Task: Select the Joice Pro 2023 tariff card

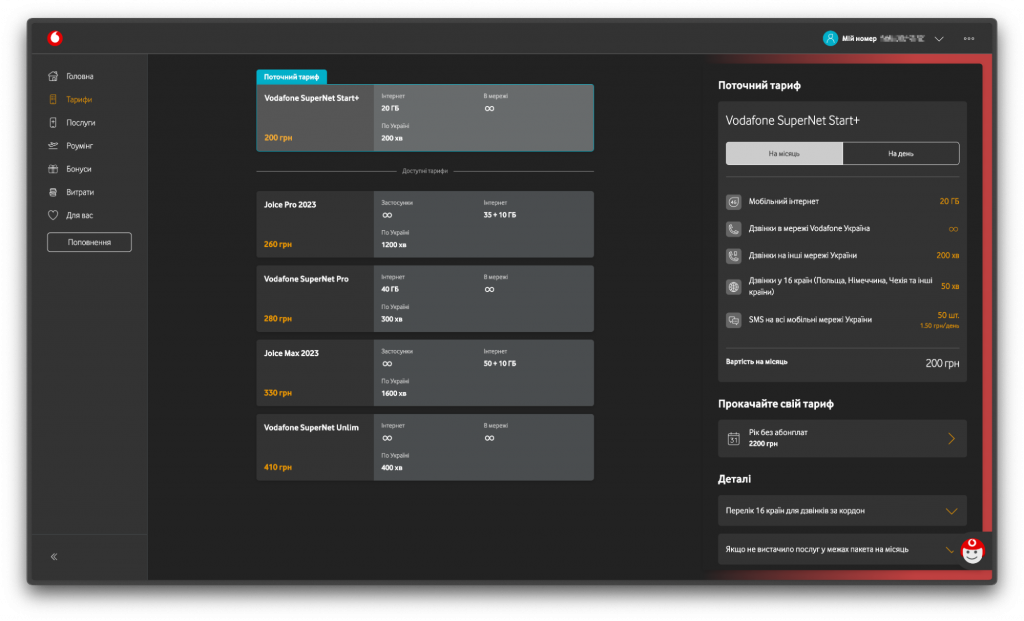Action: pos(425,224)
